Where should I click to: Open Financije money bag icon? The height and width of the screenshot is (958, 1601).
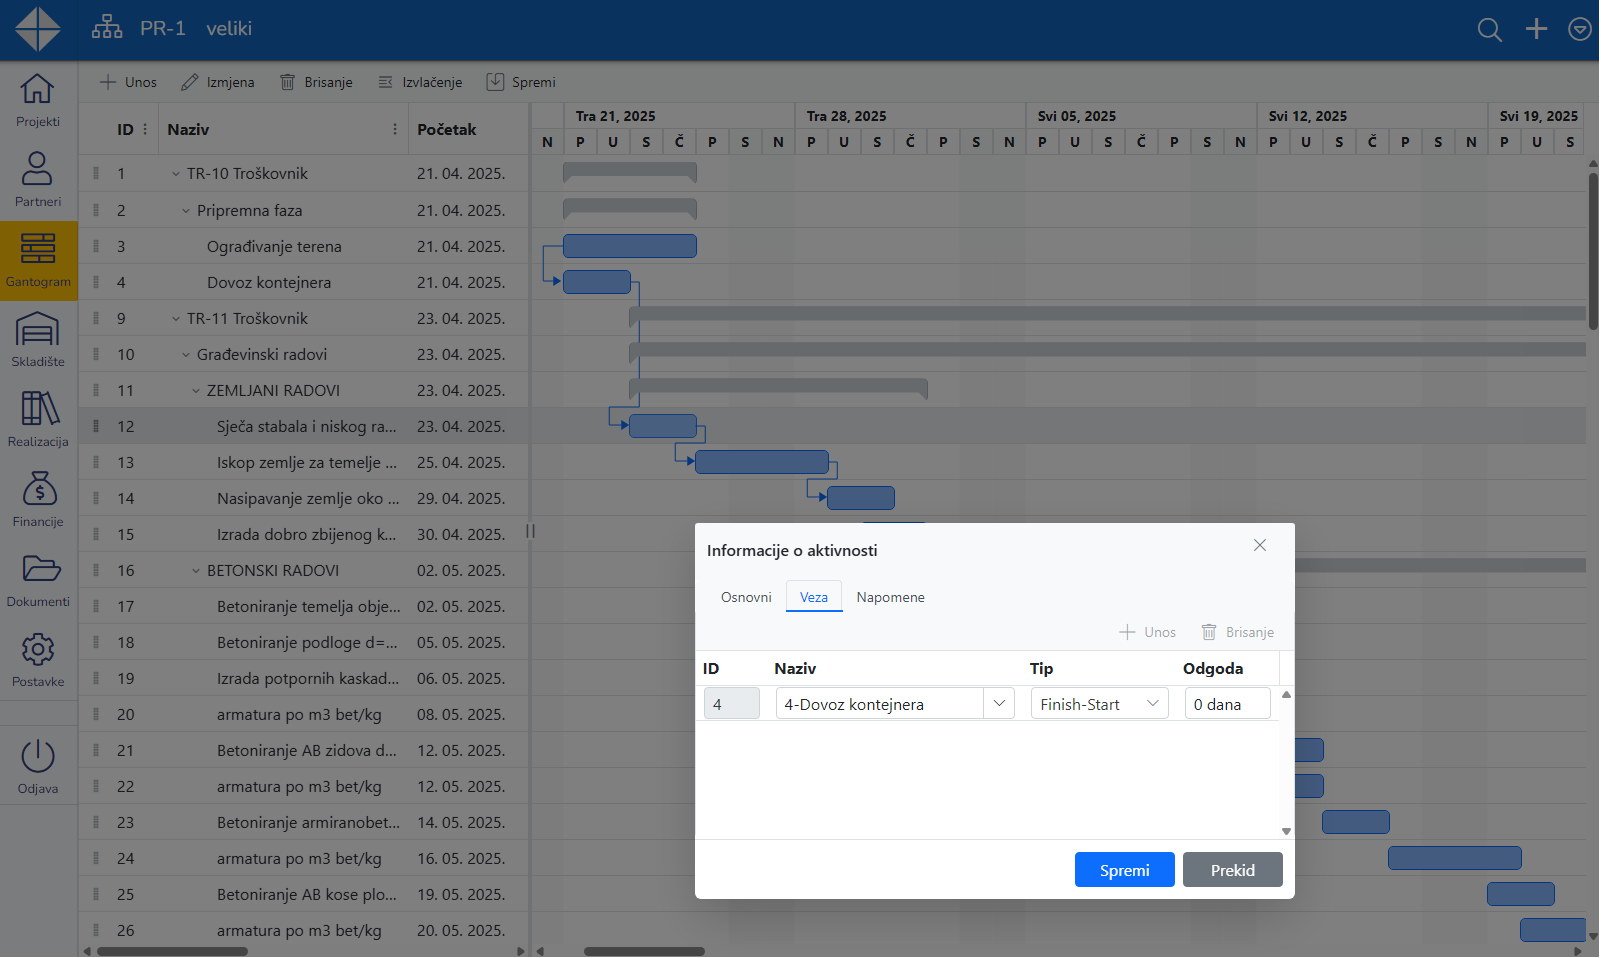[38, 489]
